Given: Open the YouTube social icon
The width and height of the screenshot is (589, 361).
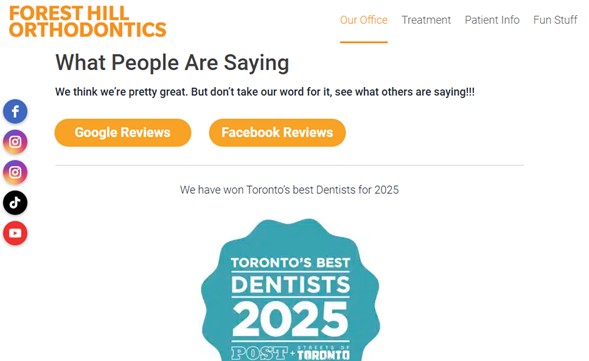Looking at the screenshot, I should click(15, 233).
